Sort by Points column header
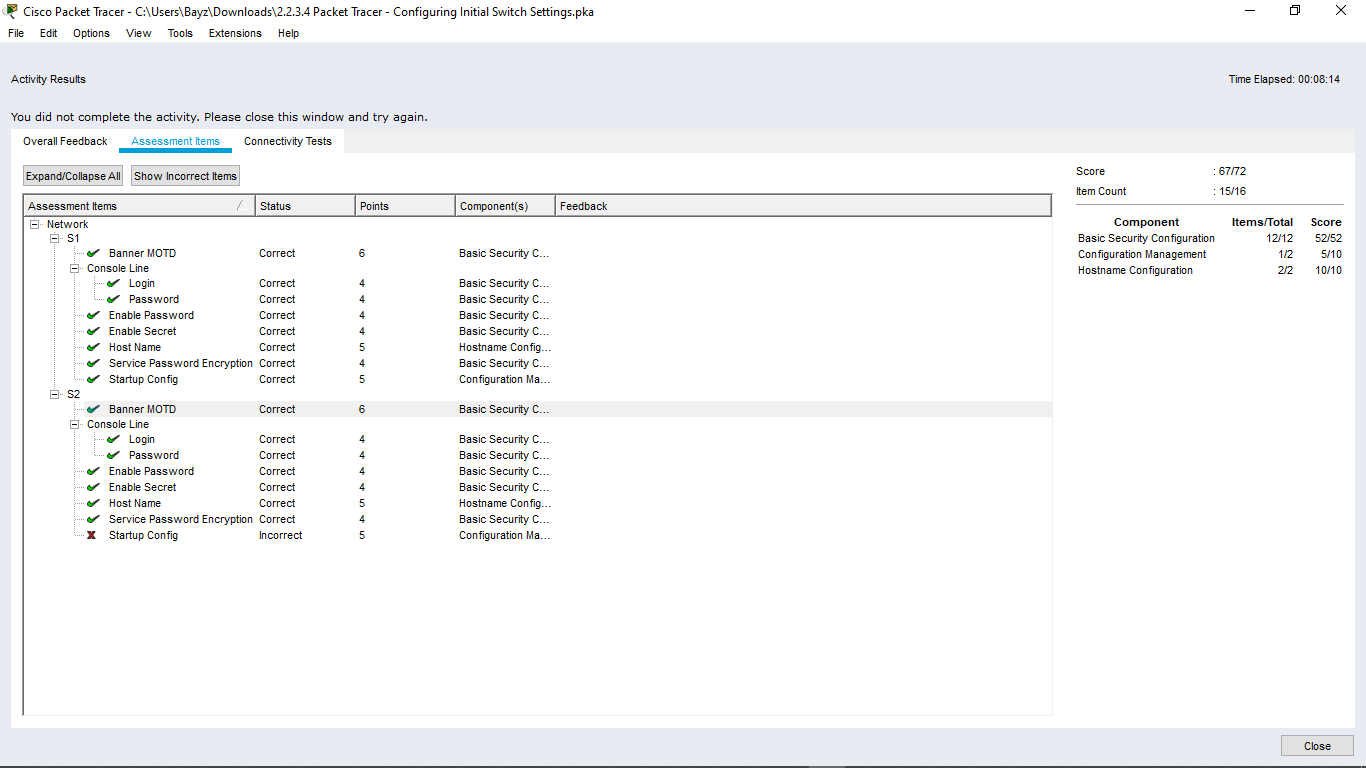This screenshot has width=1366, height=768. click(405, 206)
